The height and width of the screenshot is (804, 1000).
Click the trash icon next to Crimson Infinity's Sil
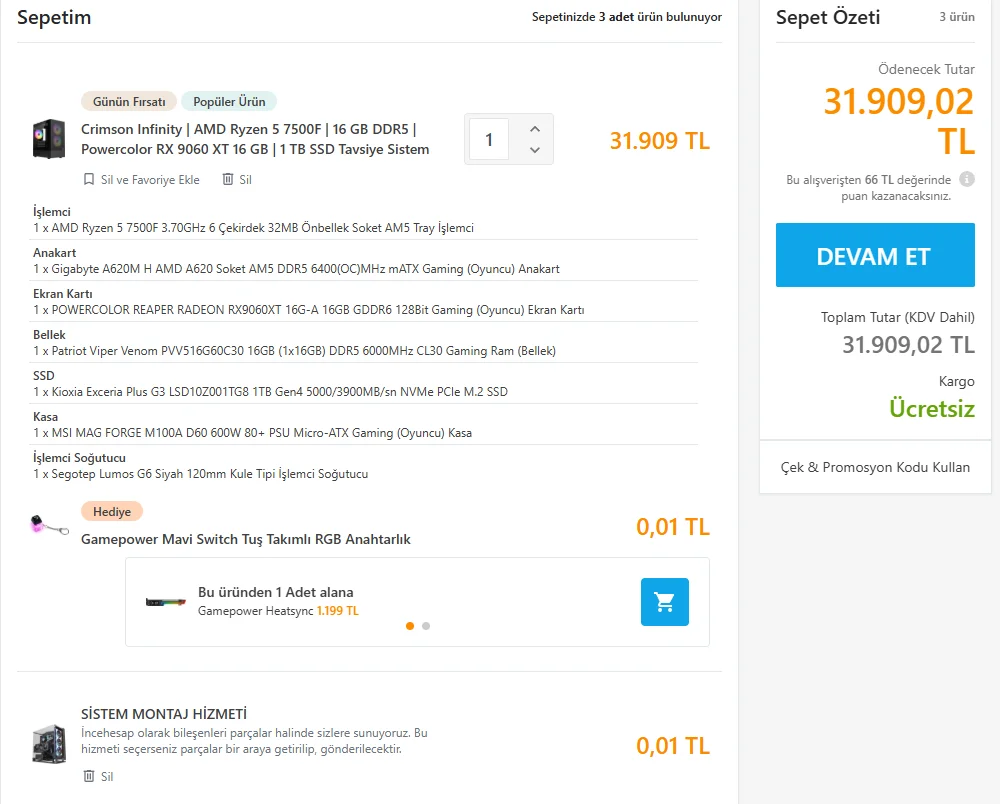coord(228,179)
